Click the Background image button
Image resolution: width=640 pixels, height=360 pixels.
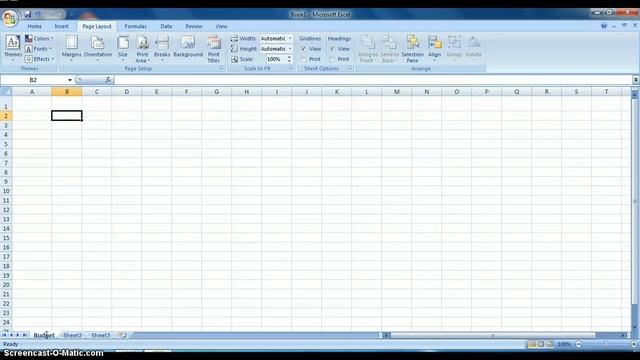188,46
